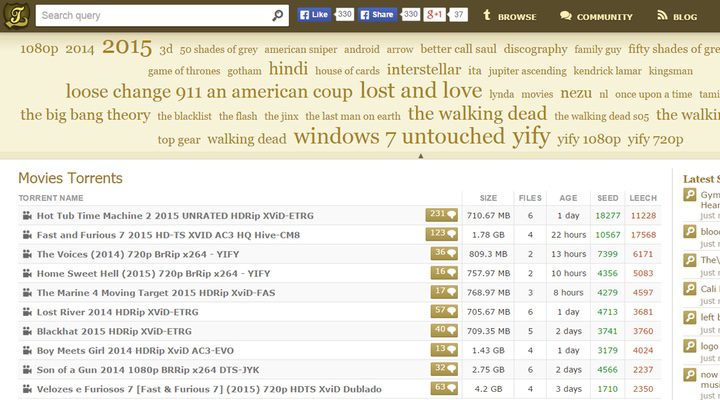Sort table by FILES column header
Viewport: 720px width, 400px height.
click(x=530, y=198)
